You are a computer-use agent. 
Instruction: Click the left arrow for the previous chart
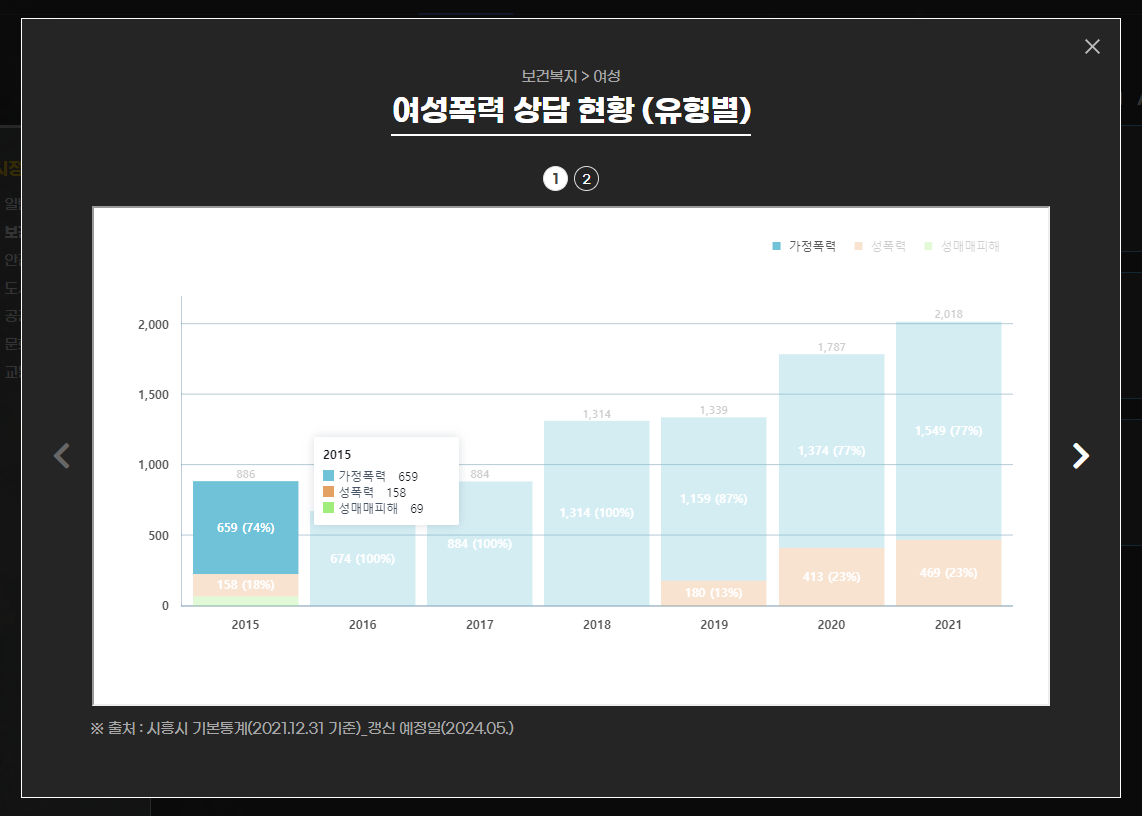[x=61, y=456]
